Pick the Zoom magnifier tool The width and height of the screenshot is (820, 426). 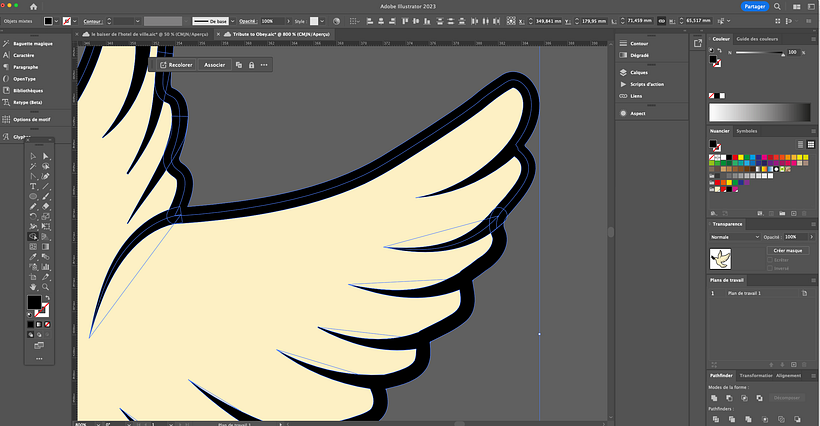47,286
